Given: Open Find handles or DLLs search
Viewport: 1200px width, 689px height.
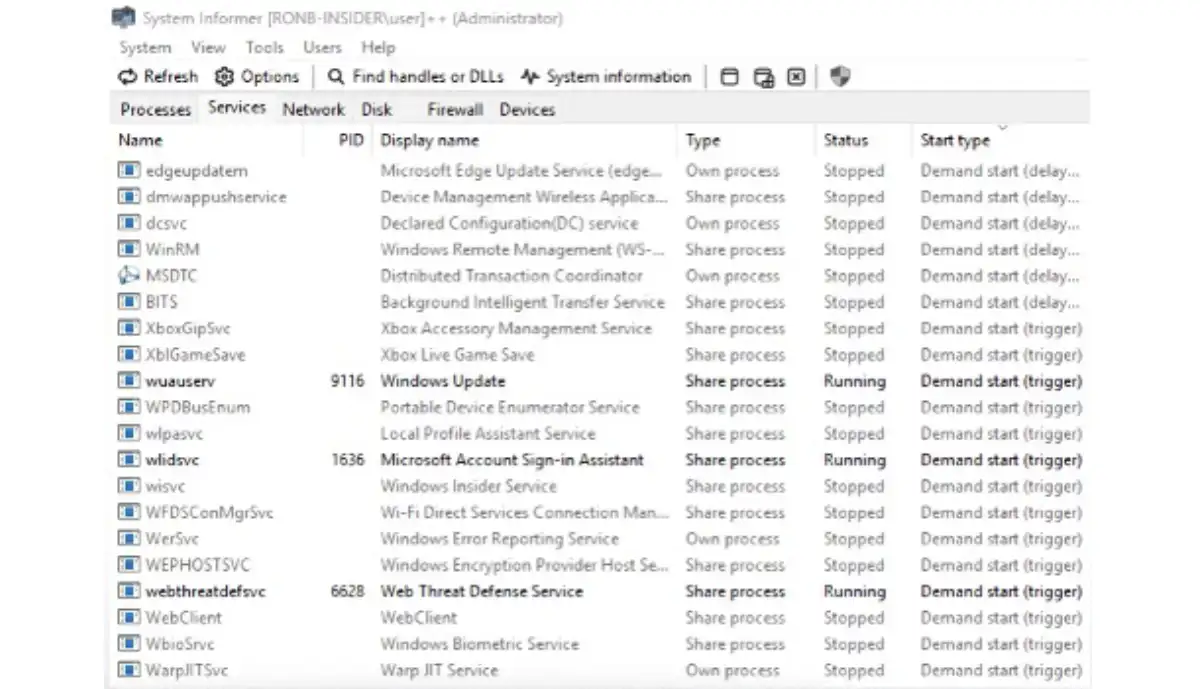Looking at the screenshot, I should coord(415,77).
